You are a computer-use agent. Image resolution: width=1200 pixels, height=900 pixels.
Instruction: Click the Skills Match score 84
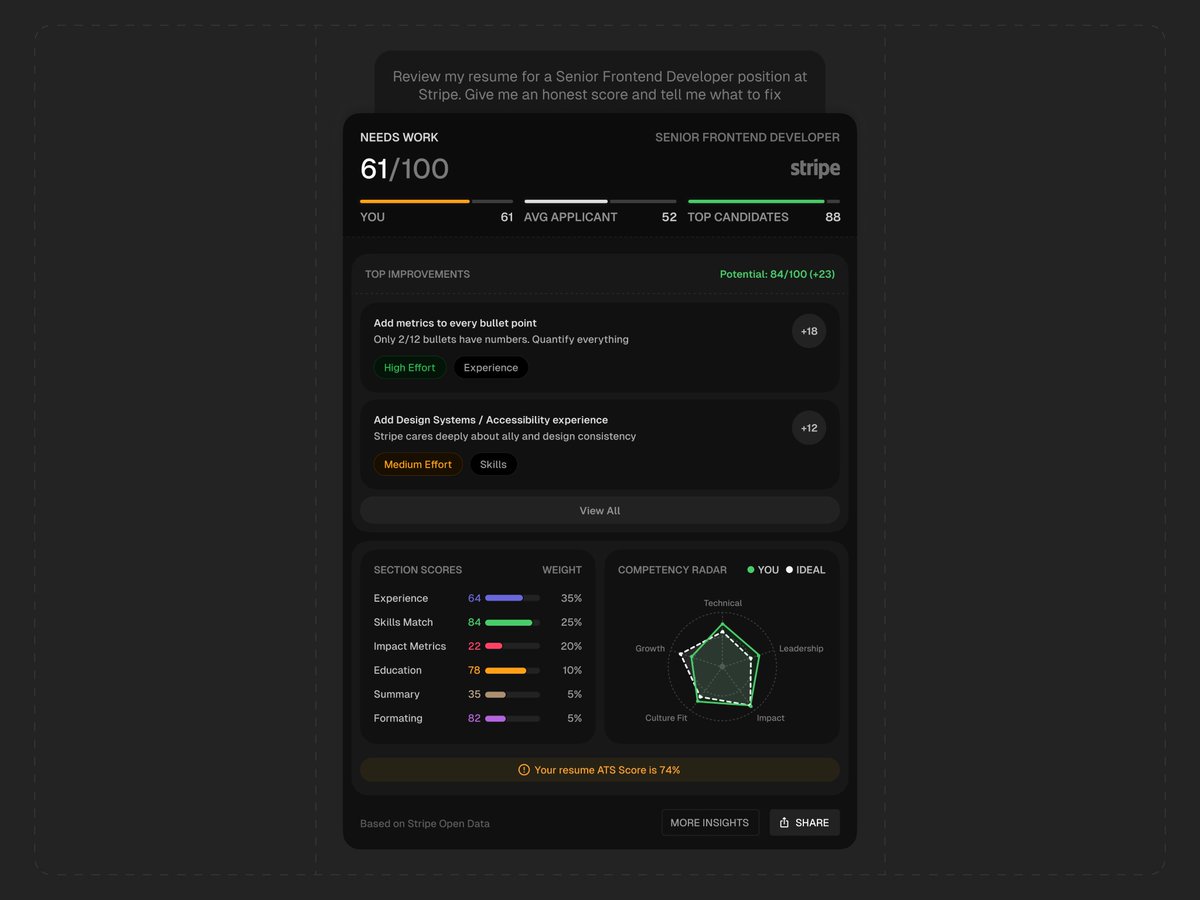[474, 622]
